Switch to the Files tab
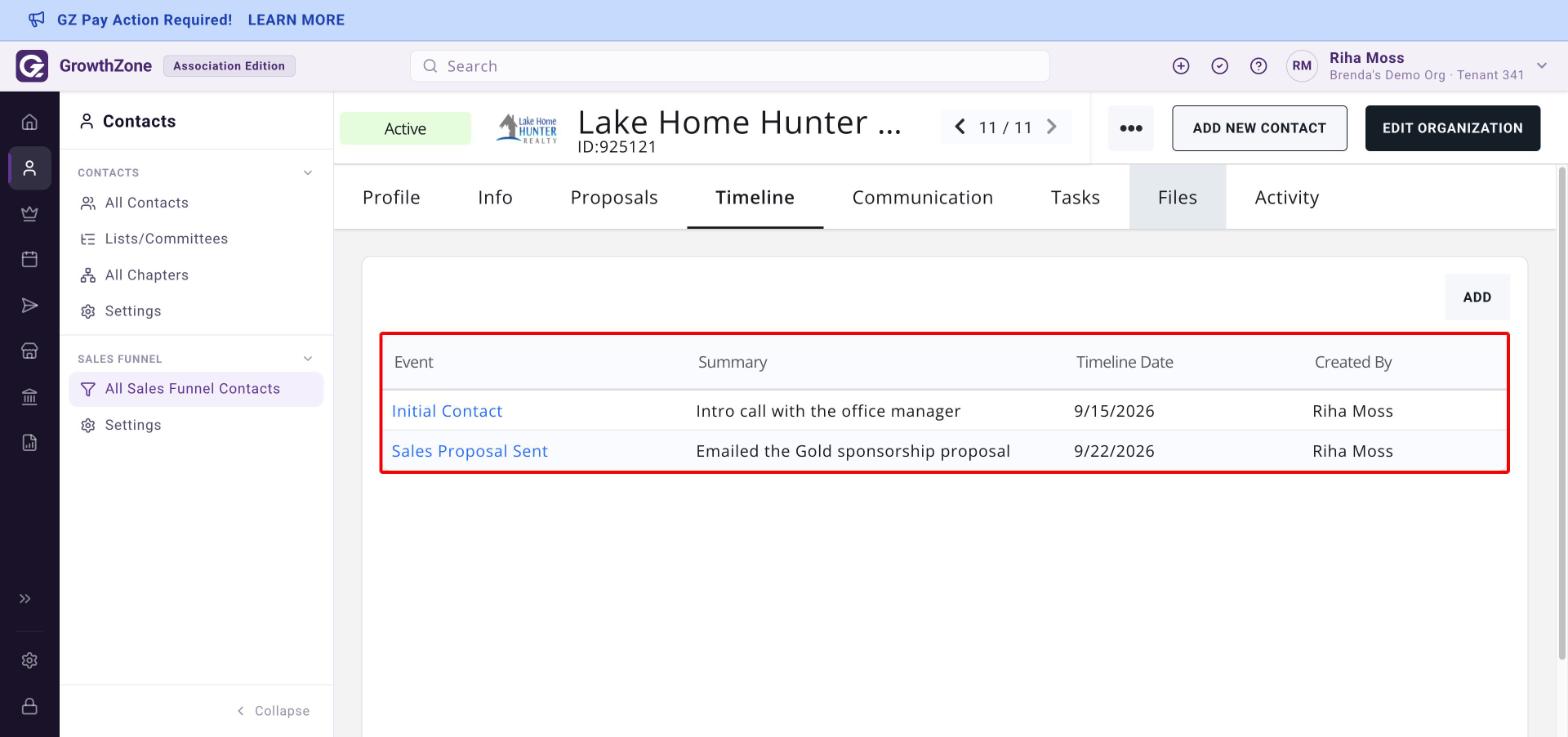The width and height of the screenshot is (1568, 737). (x=1178, y=197)
